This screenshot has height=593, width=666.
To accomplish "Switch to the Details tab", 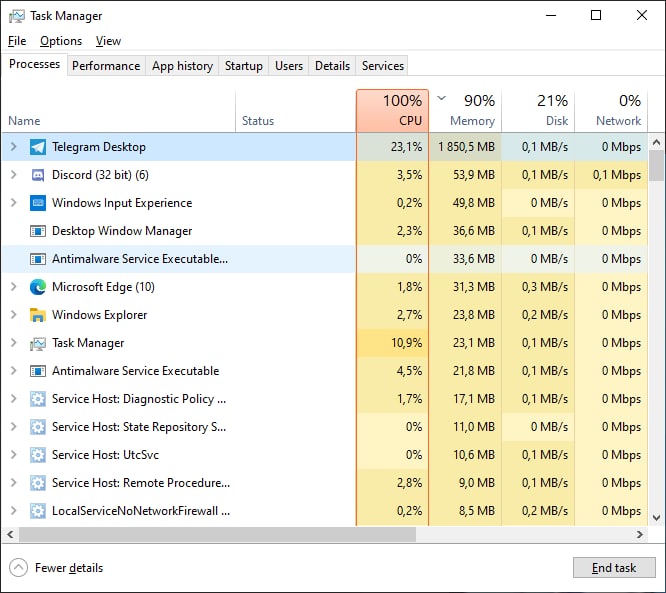I will (333, 66).
